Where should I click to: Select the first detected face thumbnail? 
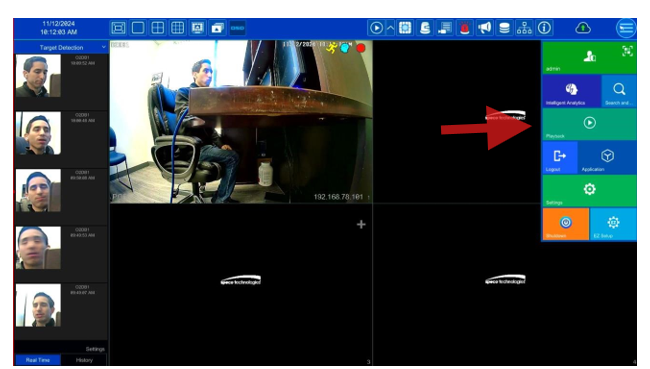tap(38, 76)
